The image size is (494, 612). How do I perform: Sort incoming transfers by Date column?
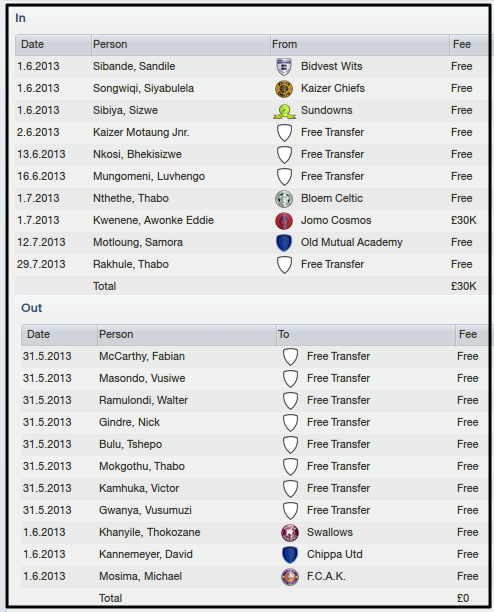53,44
